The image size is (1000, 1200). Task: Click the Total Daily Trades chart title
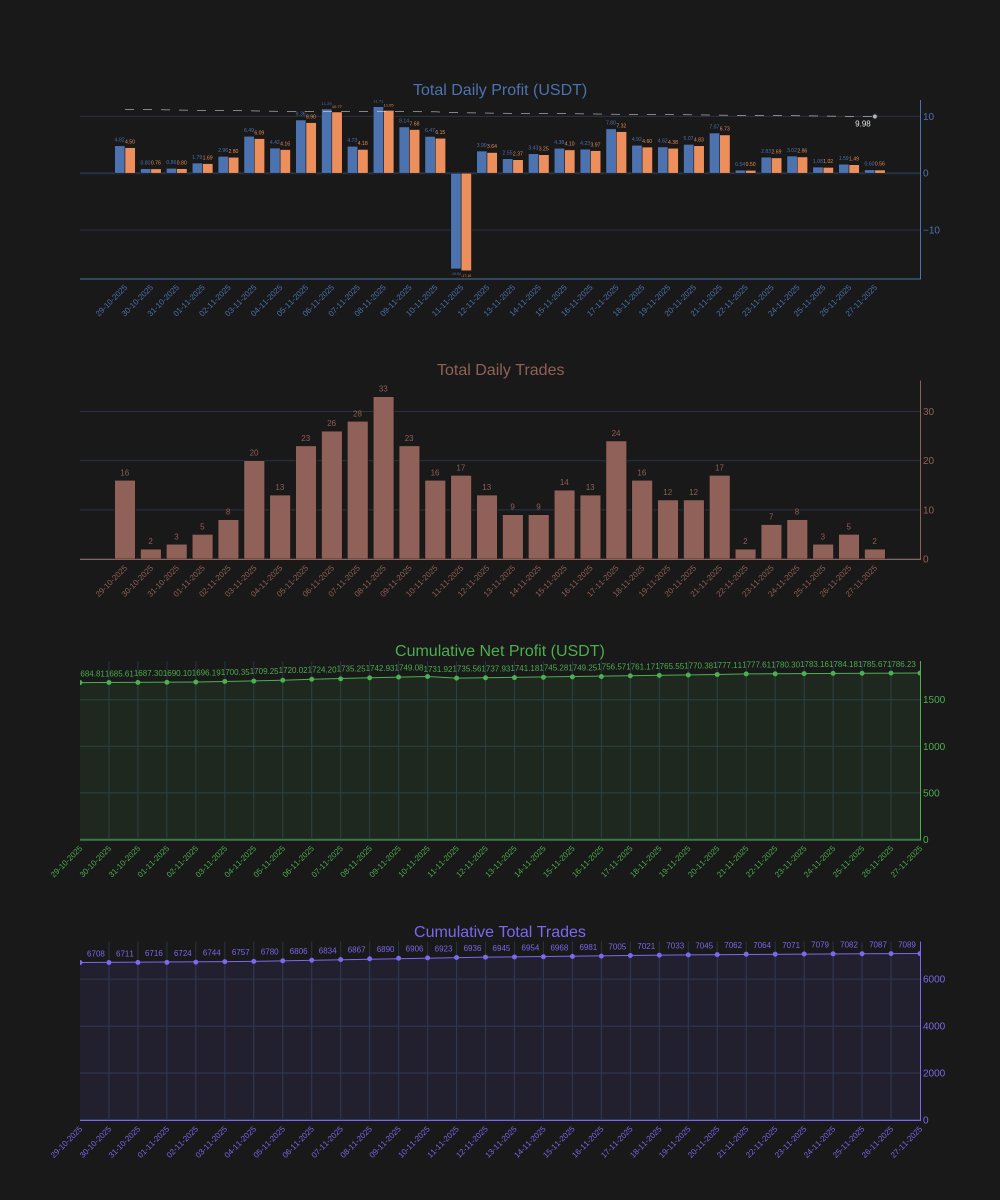coord(500,369)
